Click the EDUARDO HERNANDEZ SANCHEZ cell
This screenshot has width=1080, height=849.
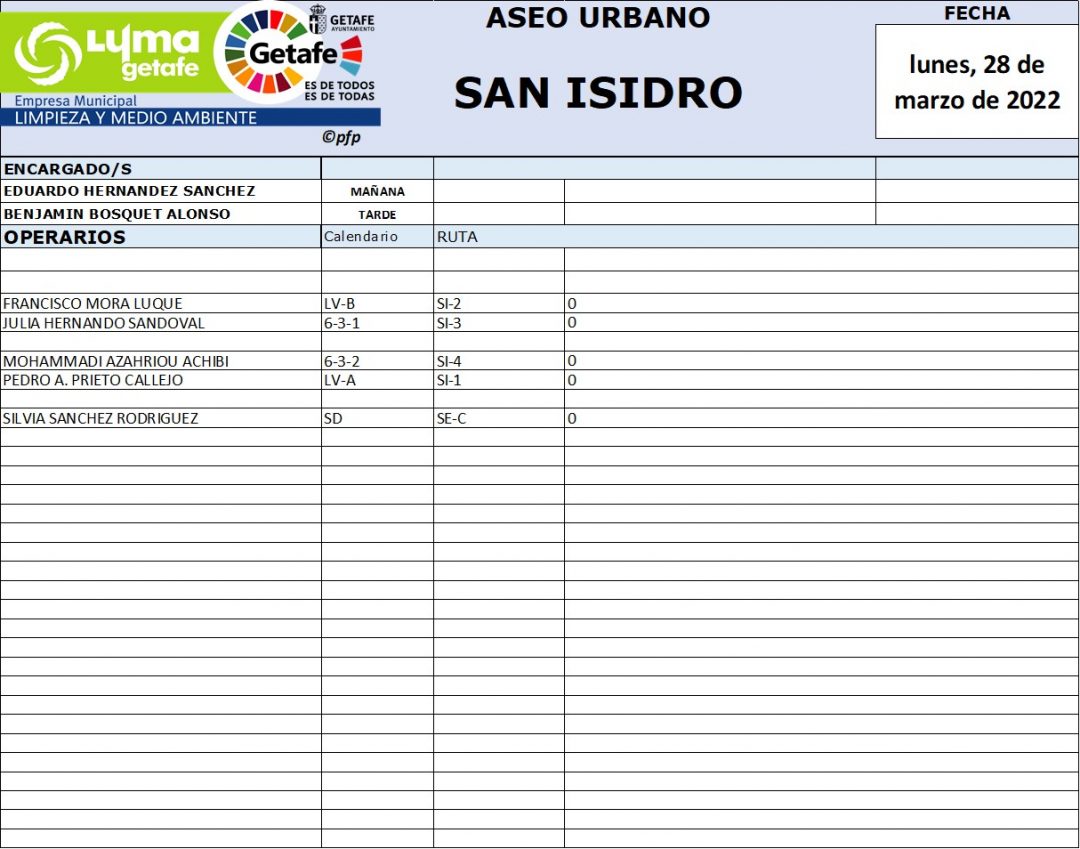coord(130,191)
